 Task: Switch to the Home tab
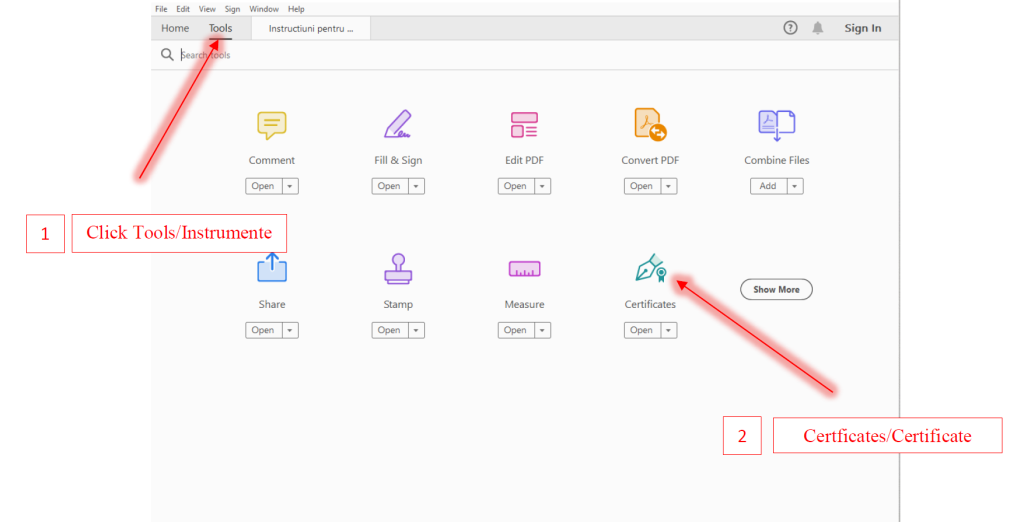[175, 28]
